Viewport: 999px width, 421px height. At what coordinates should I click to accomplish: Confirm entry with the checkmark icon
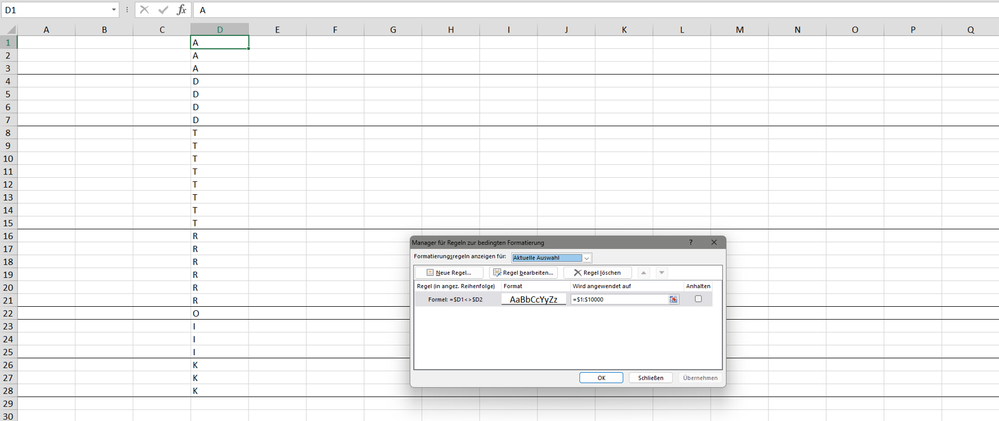point(163,10)
